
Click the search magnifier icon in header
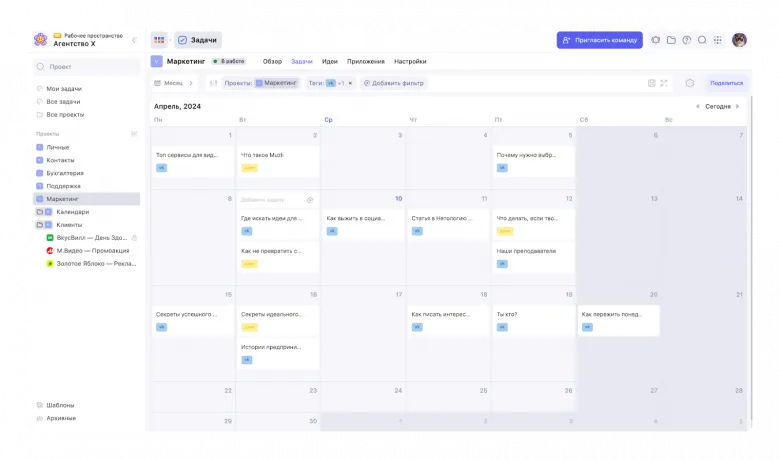702,40
